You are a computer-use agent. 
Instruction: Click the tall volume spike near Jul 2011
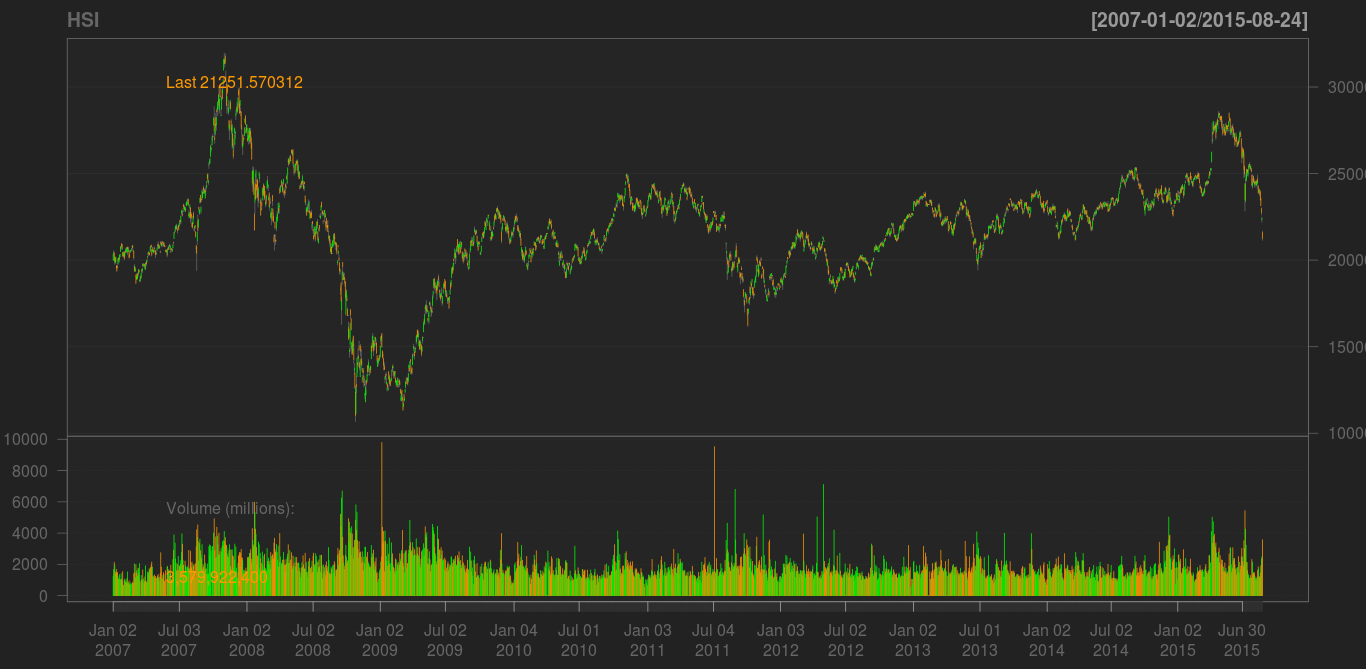(714, 521)
